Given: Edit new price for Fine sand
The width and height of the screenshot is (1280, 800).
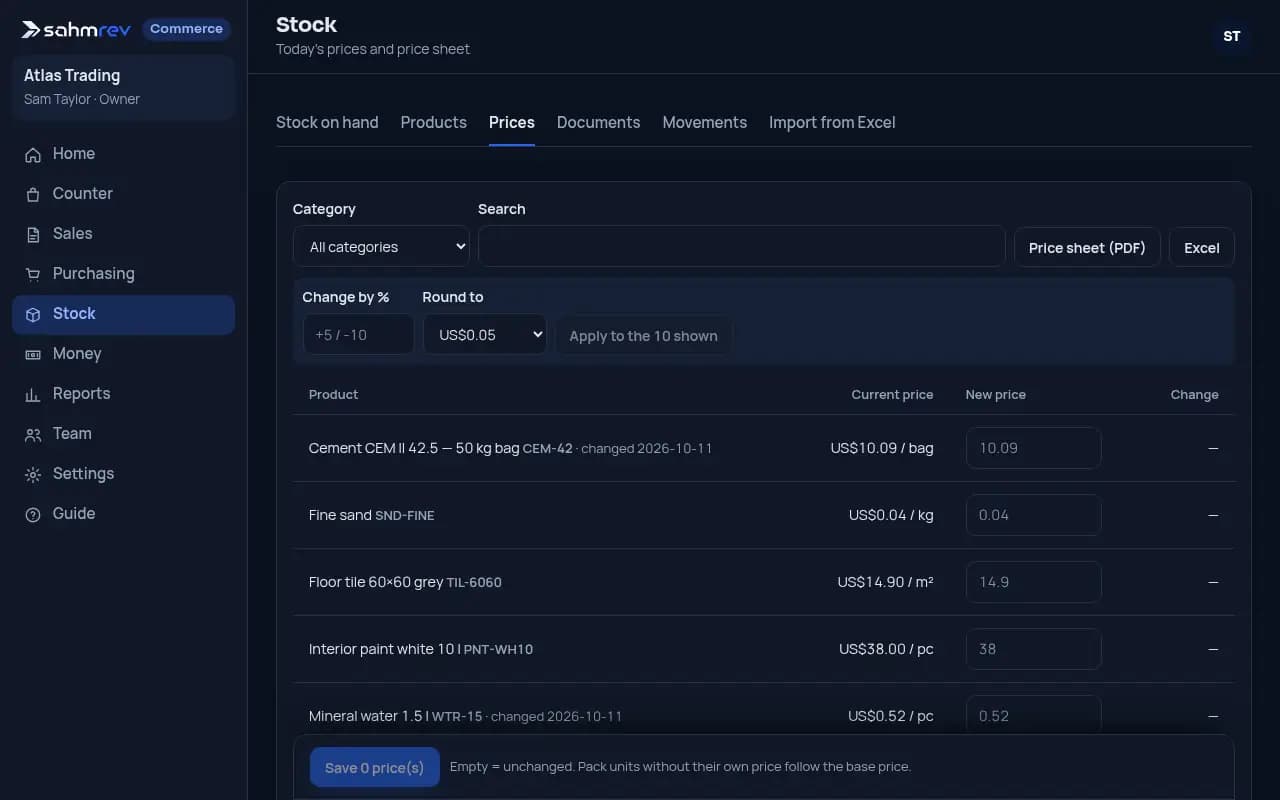Looking at the screenshot, I should pos(1034,515).
